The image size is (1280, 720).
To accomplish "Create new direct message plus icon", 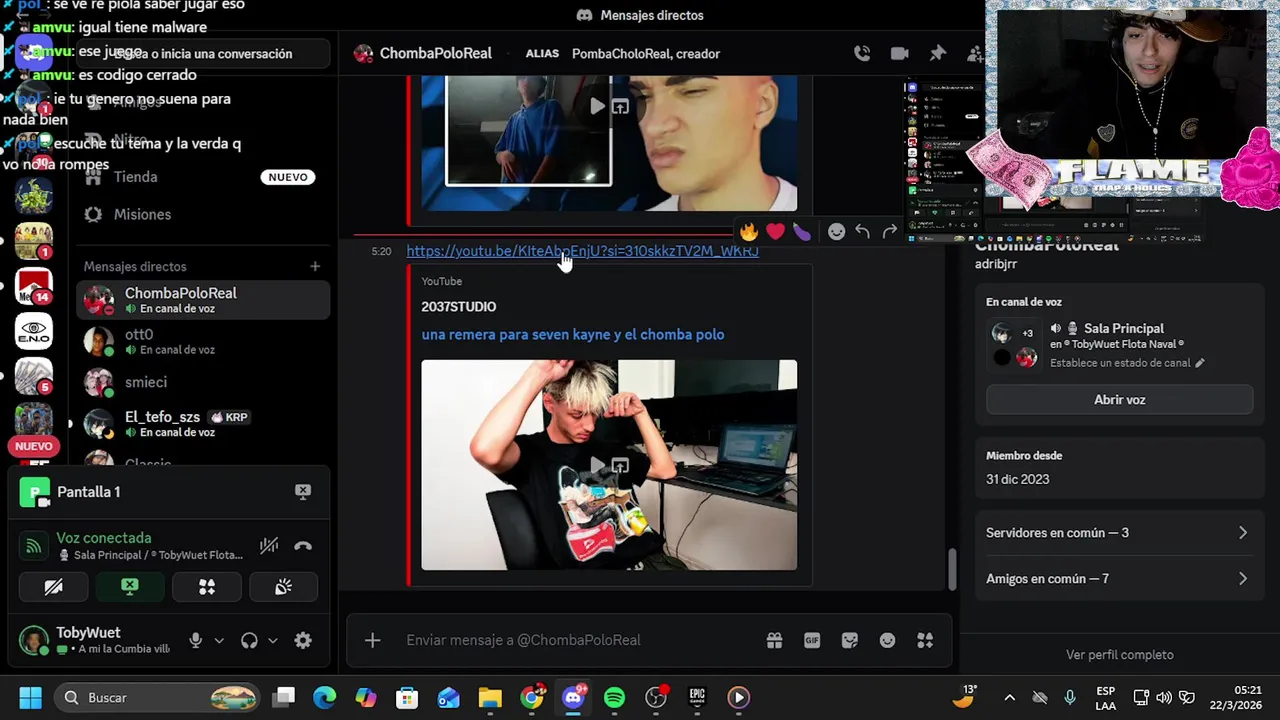I will 315,266.
